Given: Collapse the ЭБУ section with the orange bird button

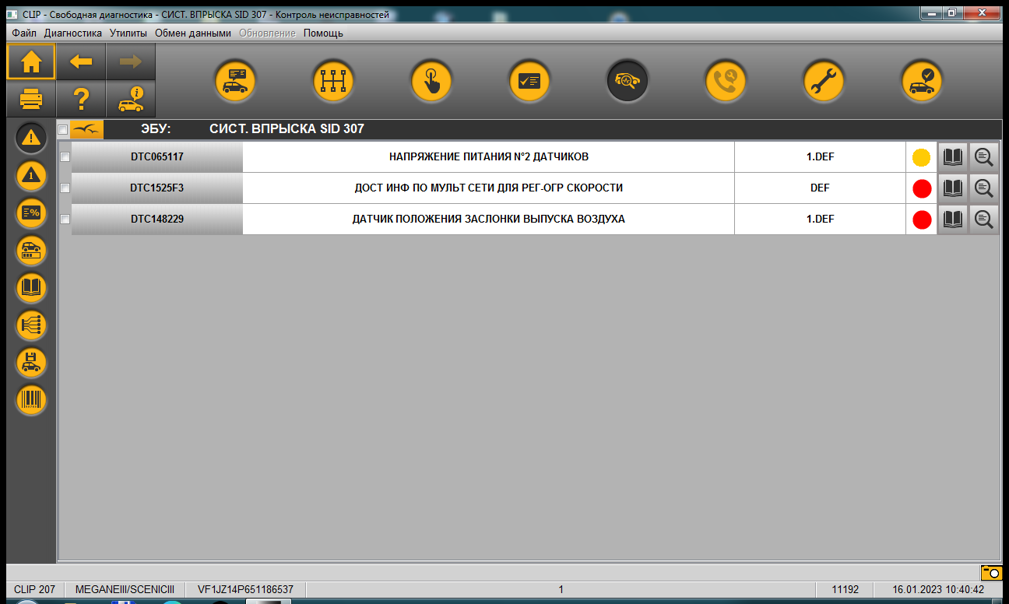Looking at the screenshot, I should [86, 129].
